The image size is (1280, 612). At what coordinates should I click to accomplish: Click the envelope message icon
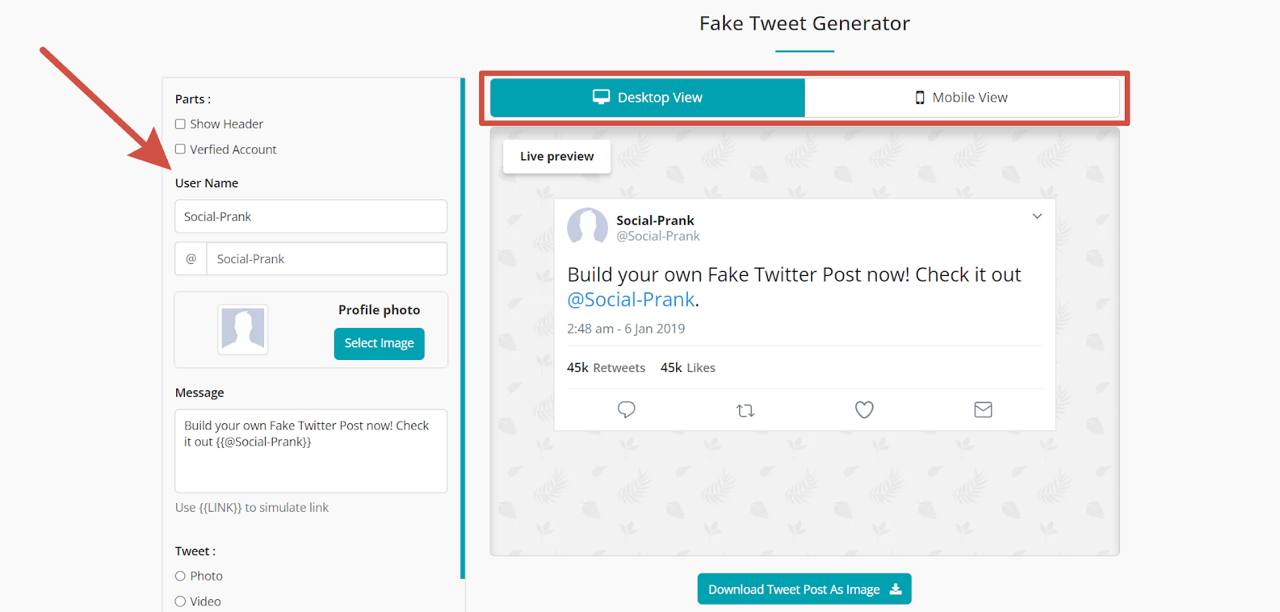[x=983, y=410]
